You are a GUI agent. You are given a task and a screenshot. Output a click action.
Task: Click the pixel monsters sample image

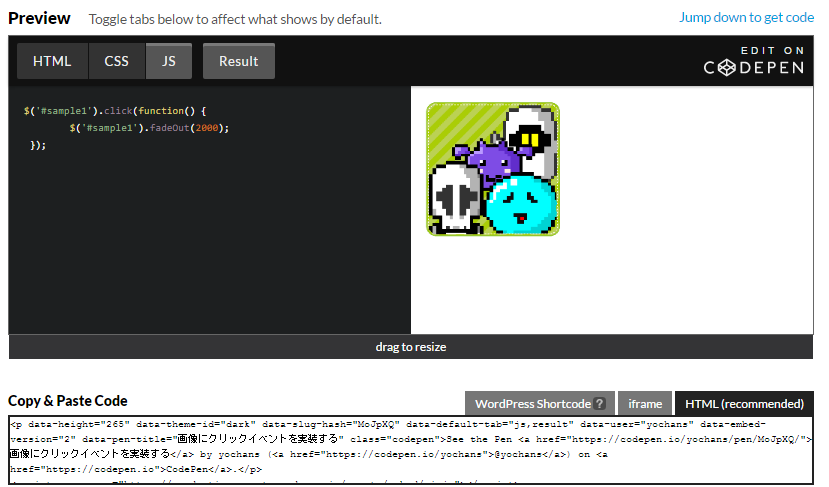493,169
